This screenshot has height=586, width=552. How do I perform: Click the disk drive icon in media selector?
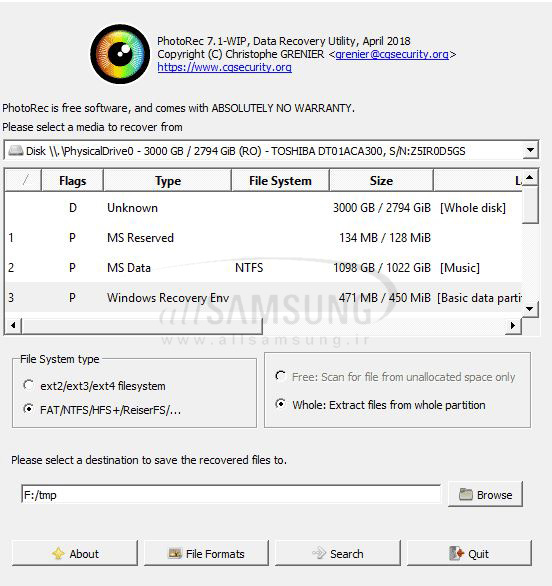[16, 151]
